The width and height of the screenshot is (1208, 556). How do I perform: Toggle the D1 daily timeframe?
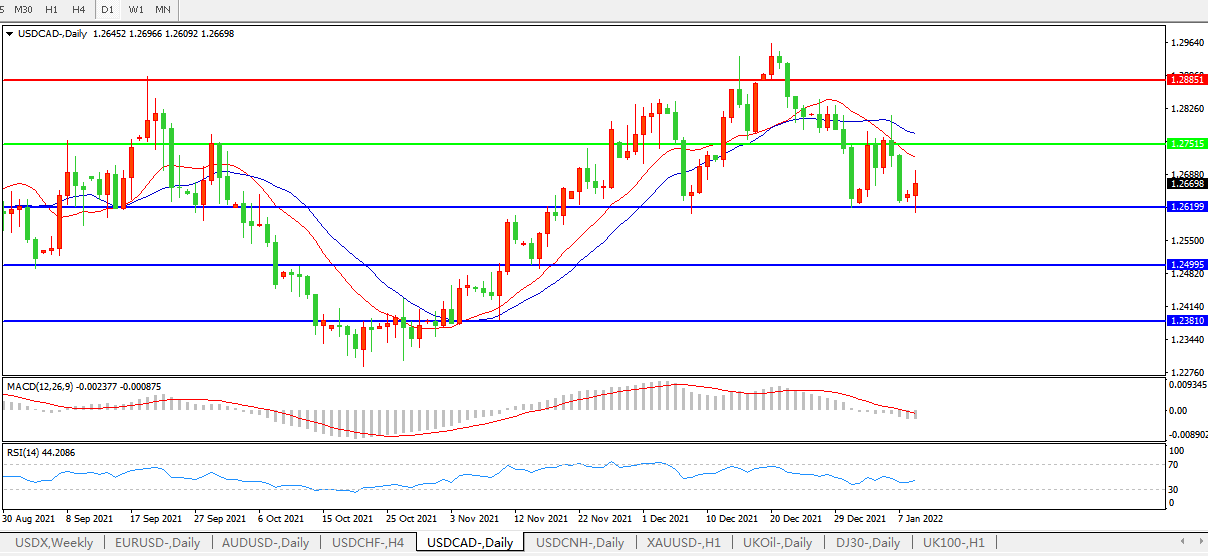[108, 10]
